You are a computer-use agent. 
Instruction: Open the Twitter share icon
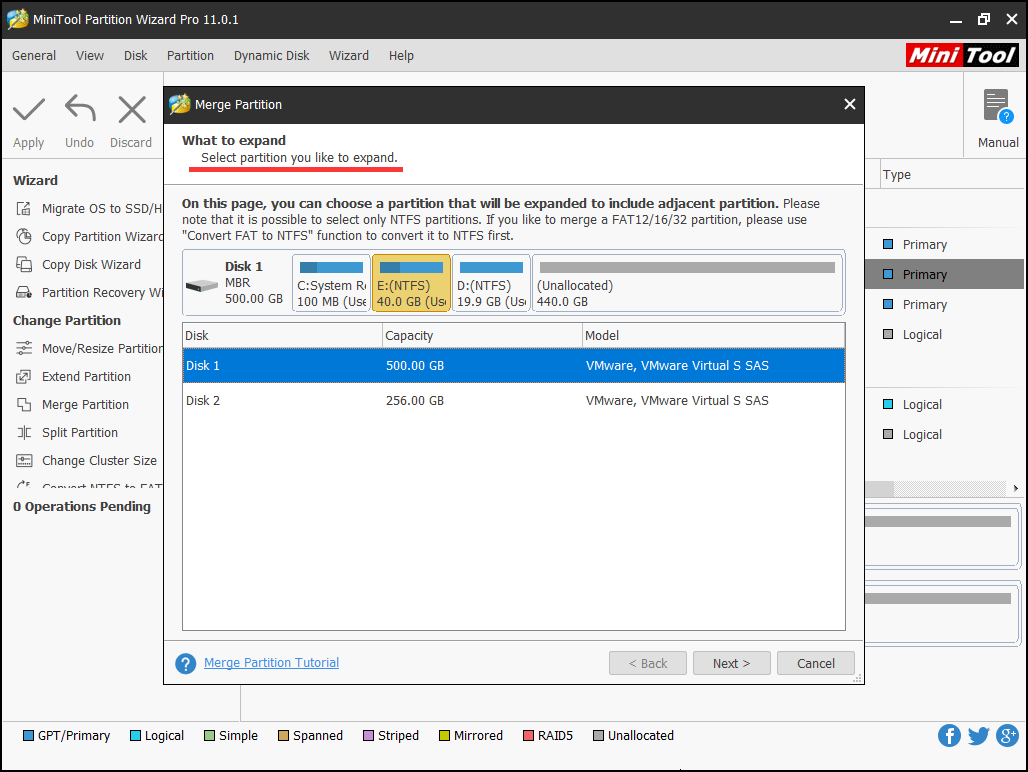(x=978, y=735)
